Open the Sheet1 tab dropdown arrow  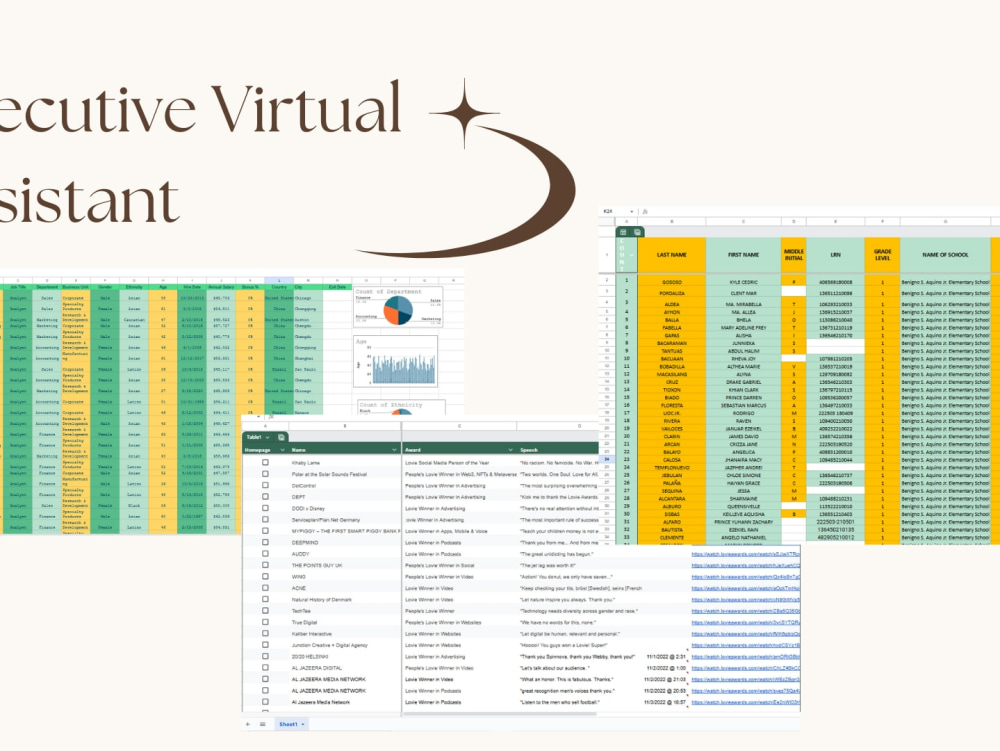click(x=303, y=724)
